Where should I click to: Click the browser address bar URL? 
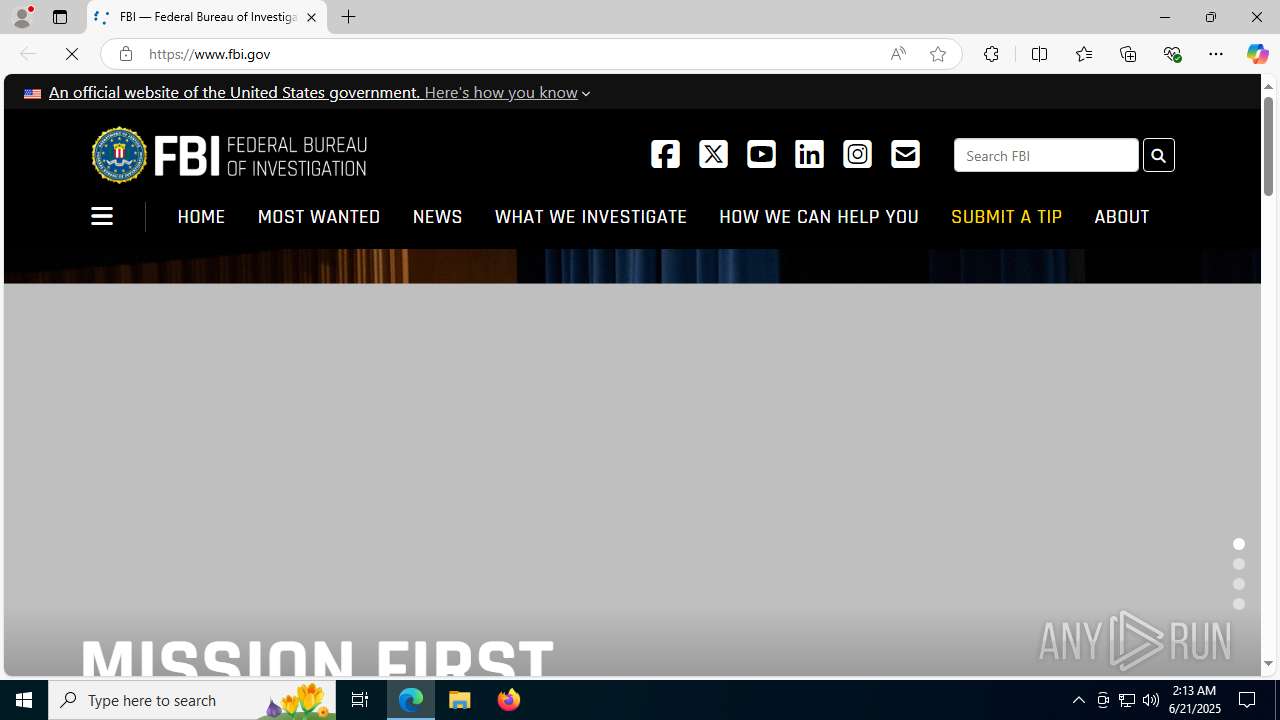210,54
